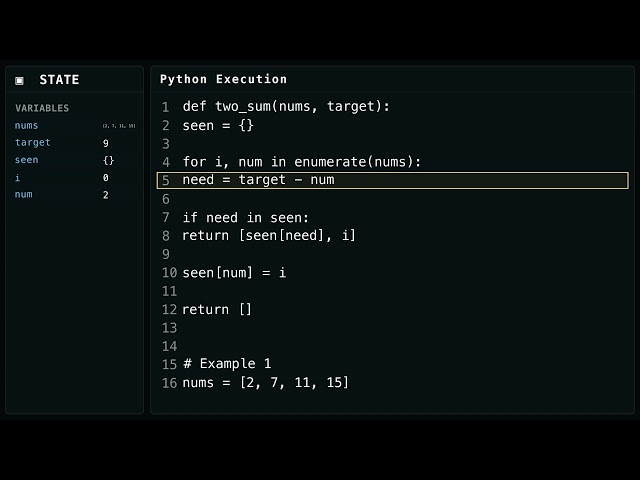The width and height of the screenshot is (640, 480).
Task: Select the num variable name
Action: [24, 195]
